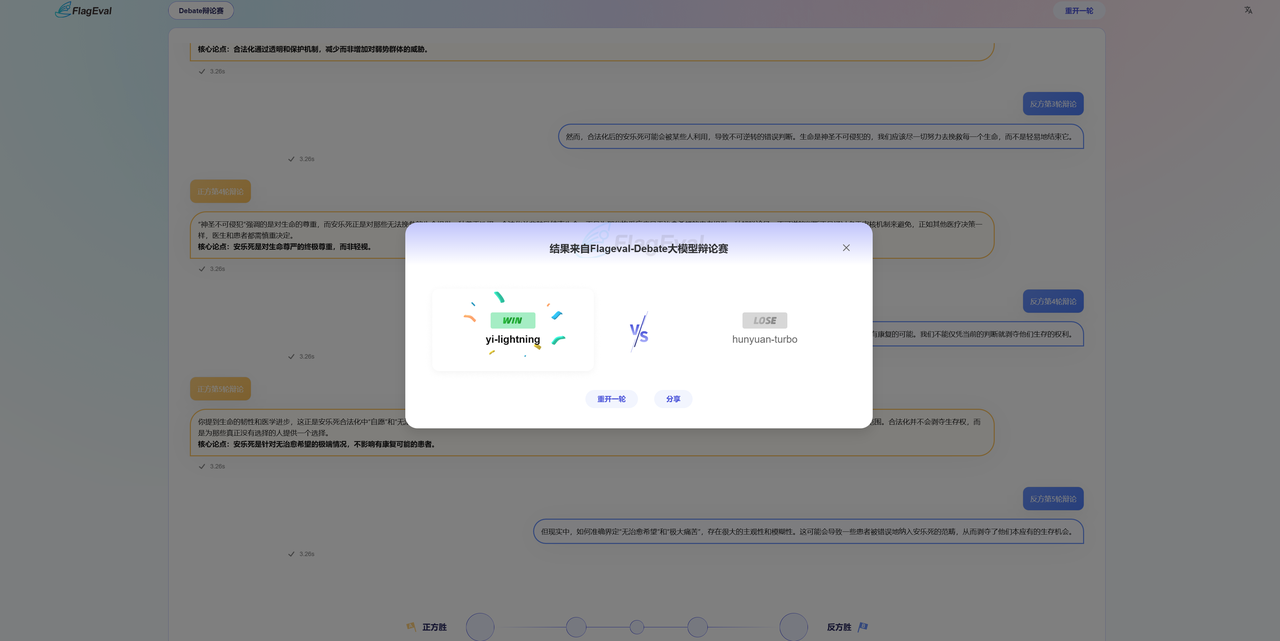The image size is (1280, 641).
Task: Click 重开一轮 button inside result dialog
Action: pos(611,399)
